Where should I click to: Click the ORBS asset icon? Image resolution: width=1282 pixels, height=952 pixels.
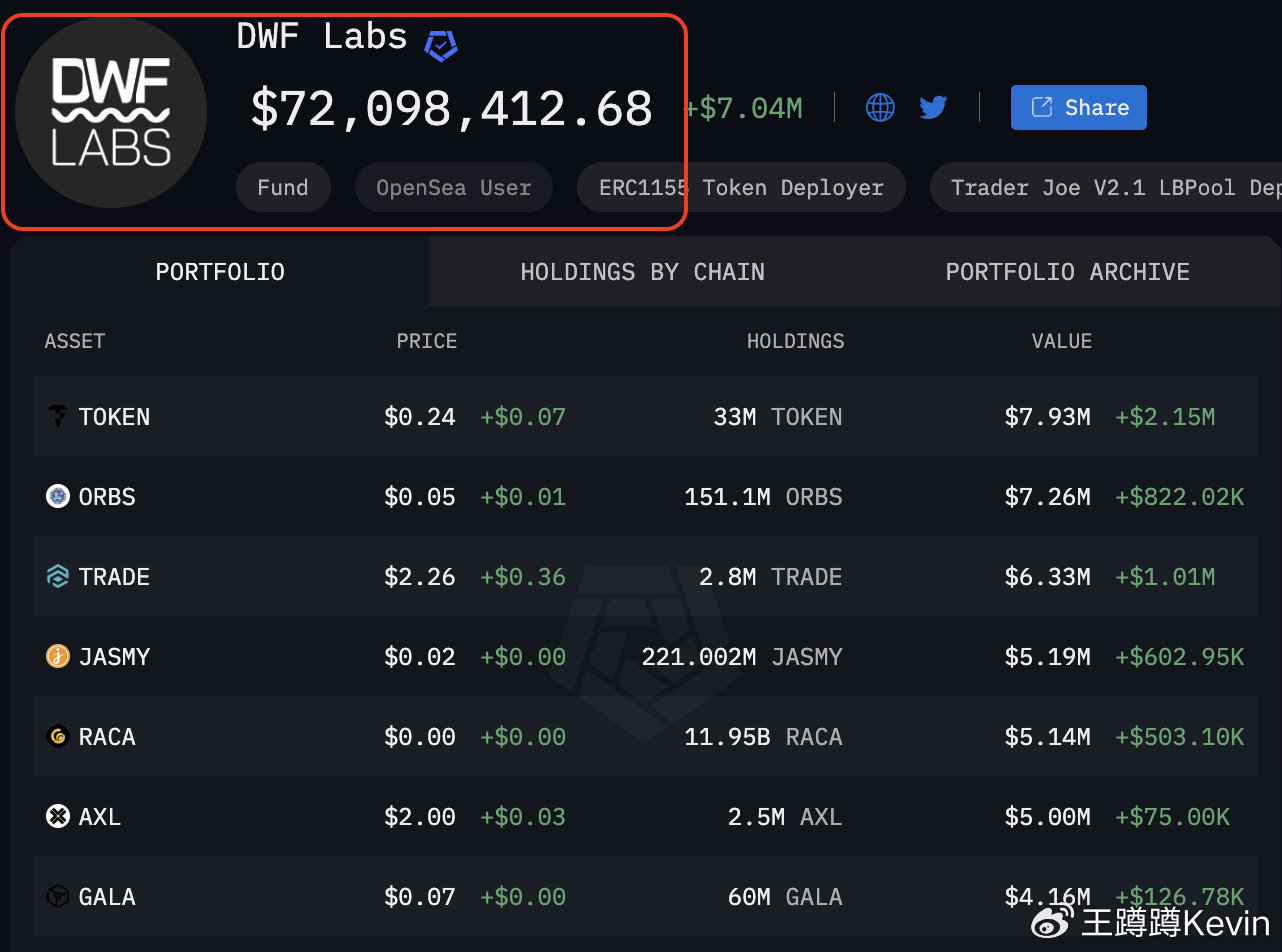(x=58, y=496)
